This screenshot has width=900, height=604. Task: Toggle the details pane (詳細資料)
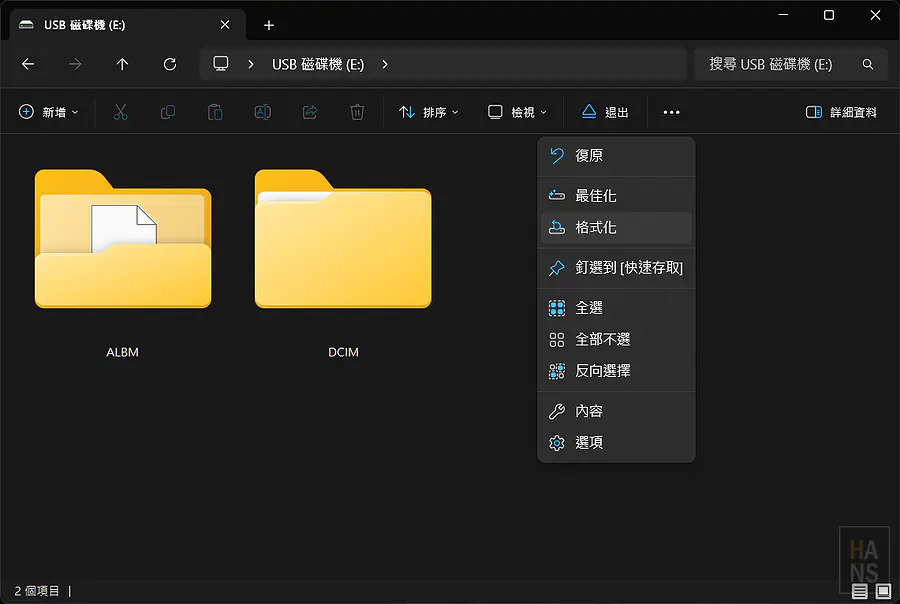tap(841, 112)
